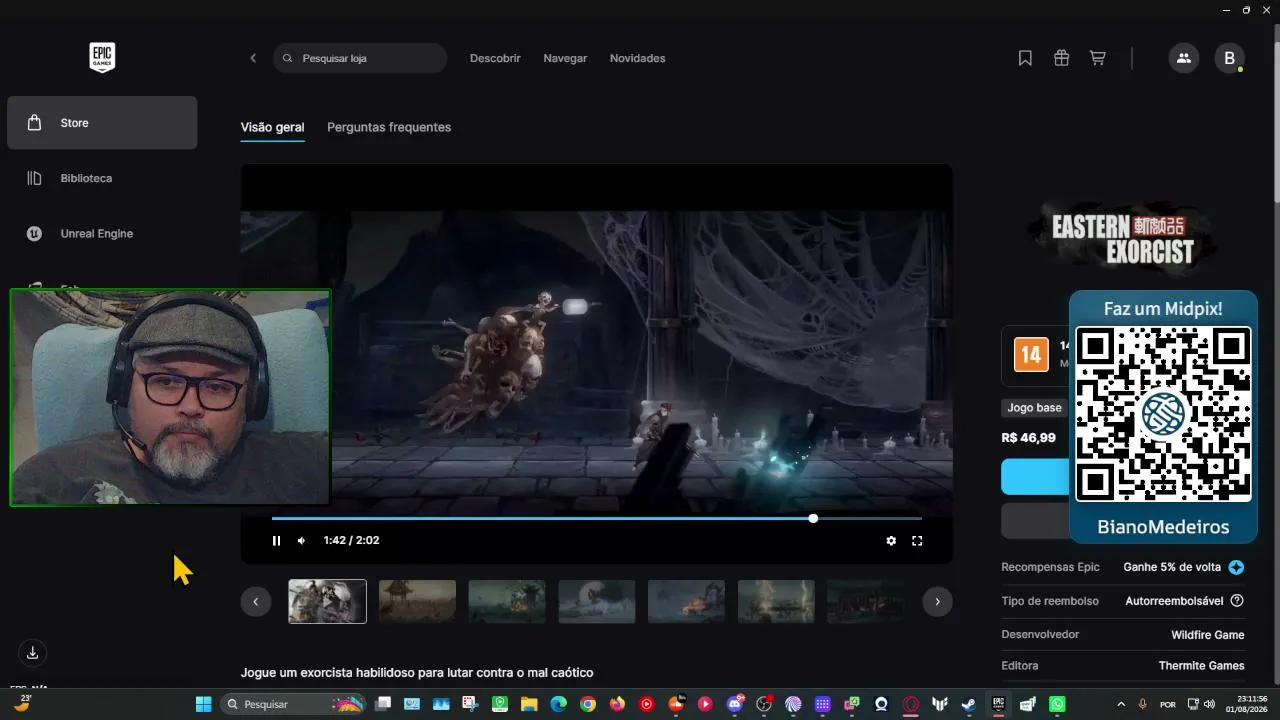The height and width of the screenshot is (720, 1280).
Task: Select the second media thumbnail
Action: click(x=417, y=601)
